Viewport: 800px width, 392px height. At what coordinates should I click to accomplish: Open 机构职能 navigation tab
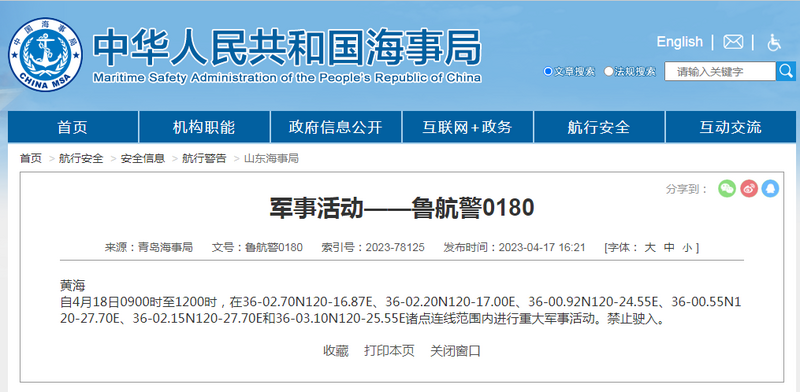[x=204, y=127]
